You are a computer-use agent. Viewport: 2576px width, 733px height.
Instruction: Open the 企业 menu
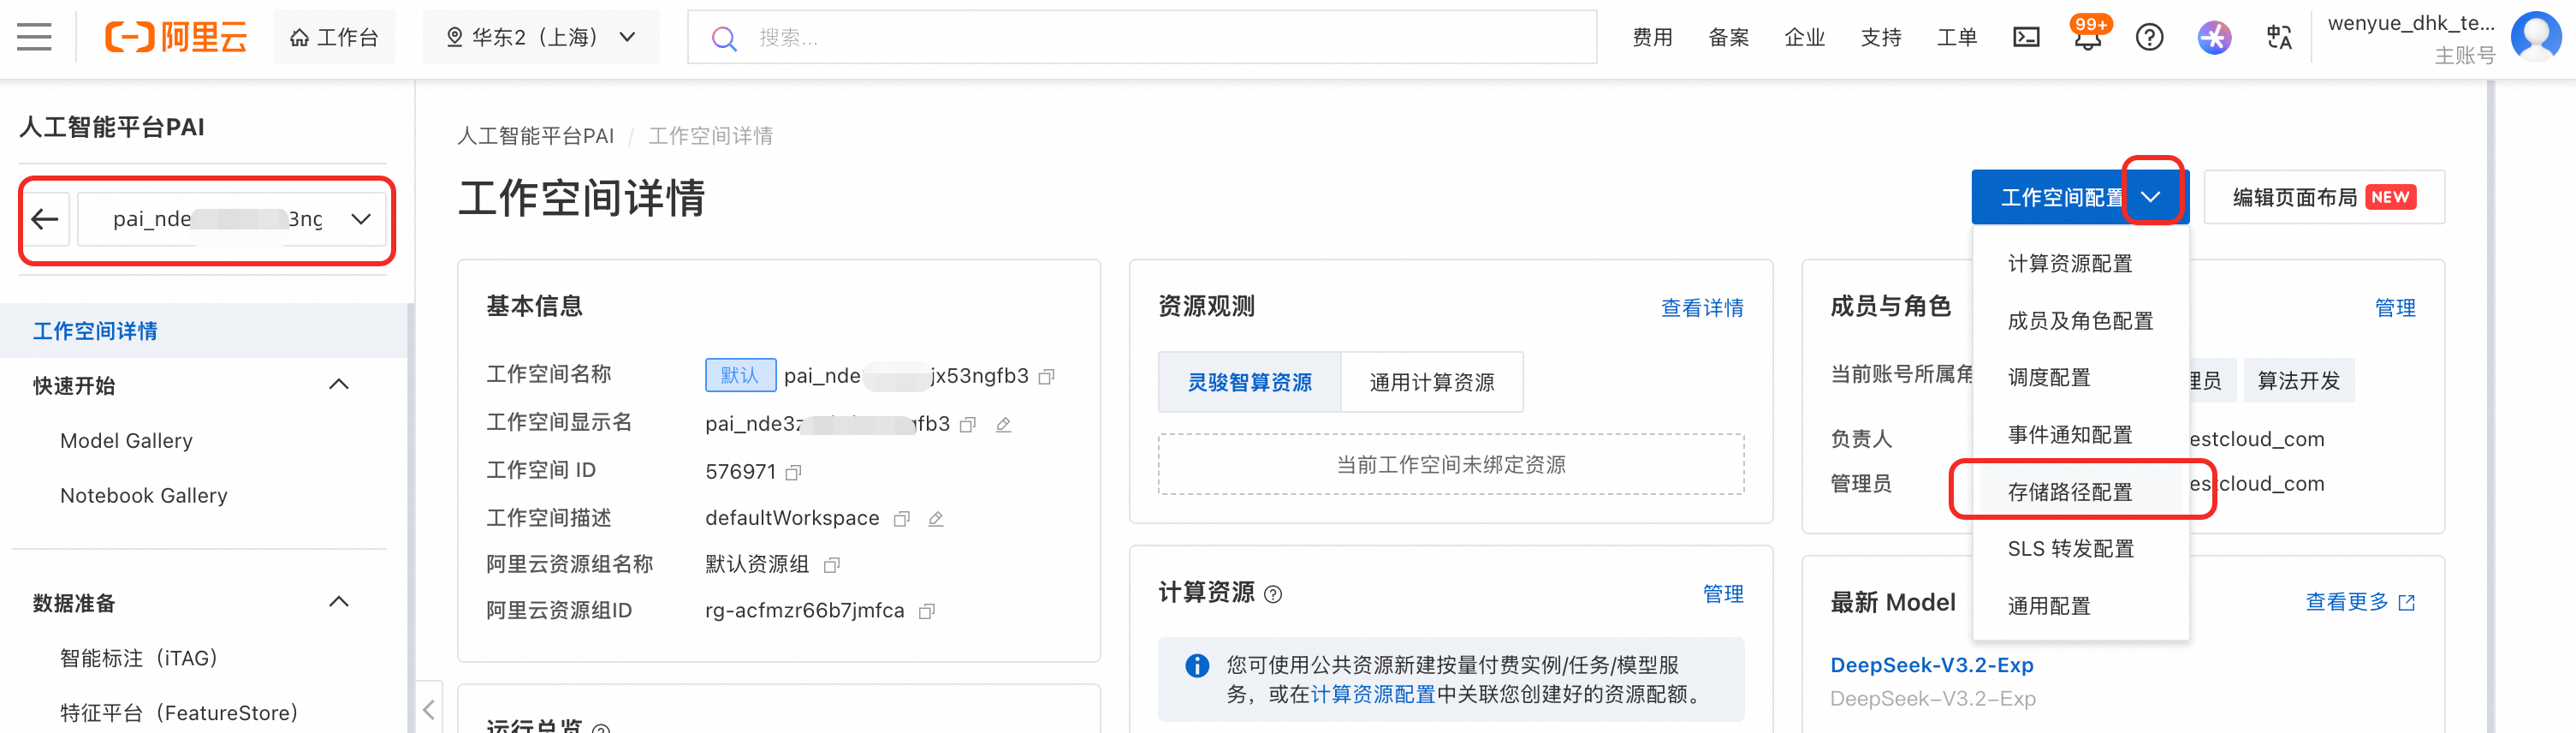click(1804, 37)
